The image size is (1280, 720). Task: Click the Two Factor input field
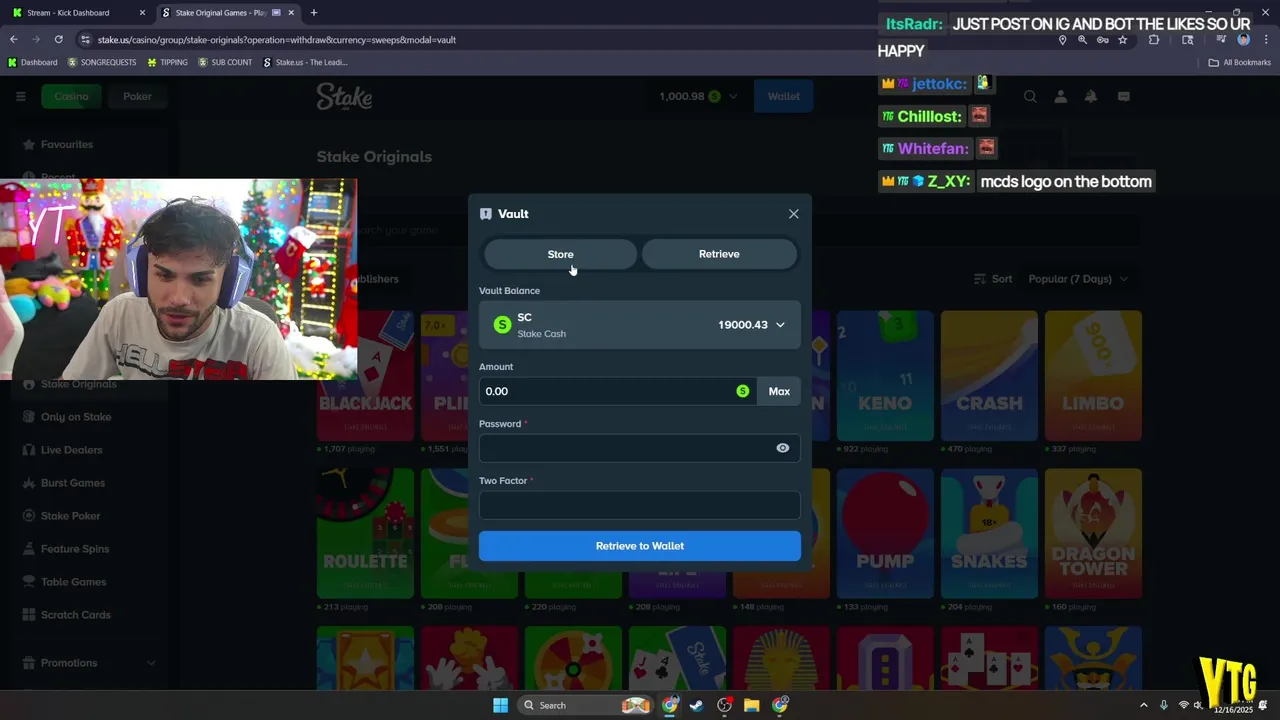[640, 505]
